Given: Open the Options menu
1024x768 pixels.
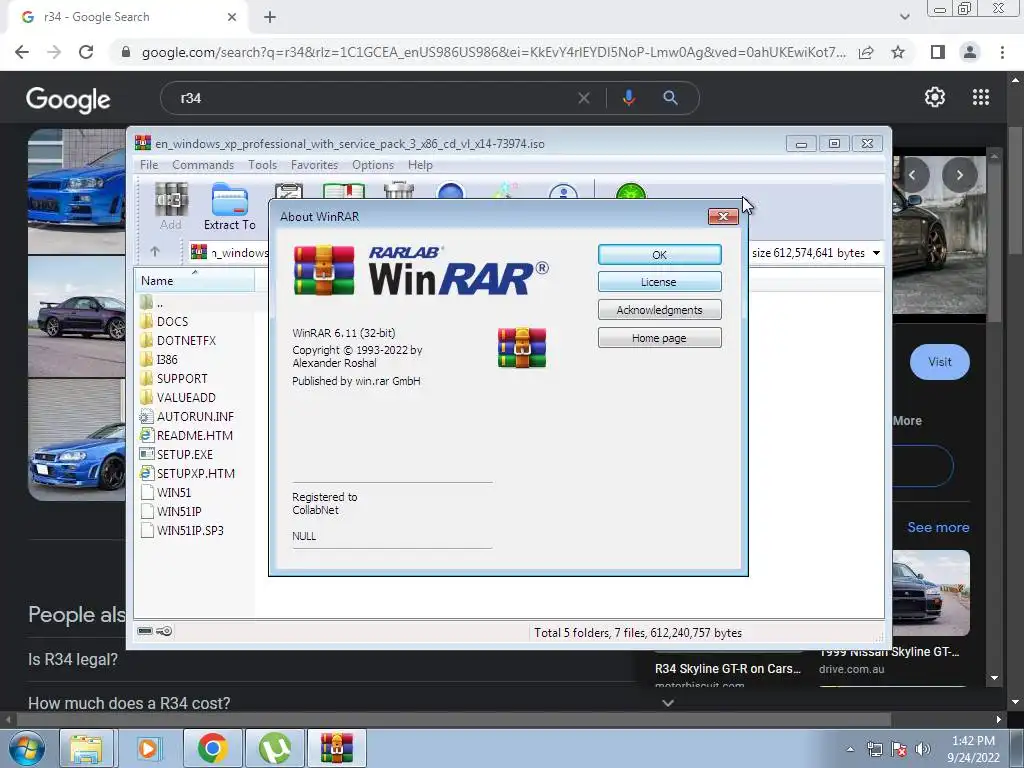Looking at the screenshot, I should coord(373,165).
